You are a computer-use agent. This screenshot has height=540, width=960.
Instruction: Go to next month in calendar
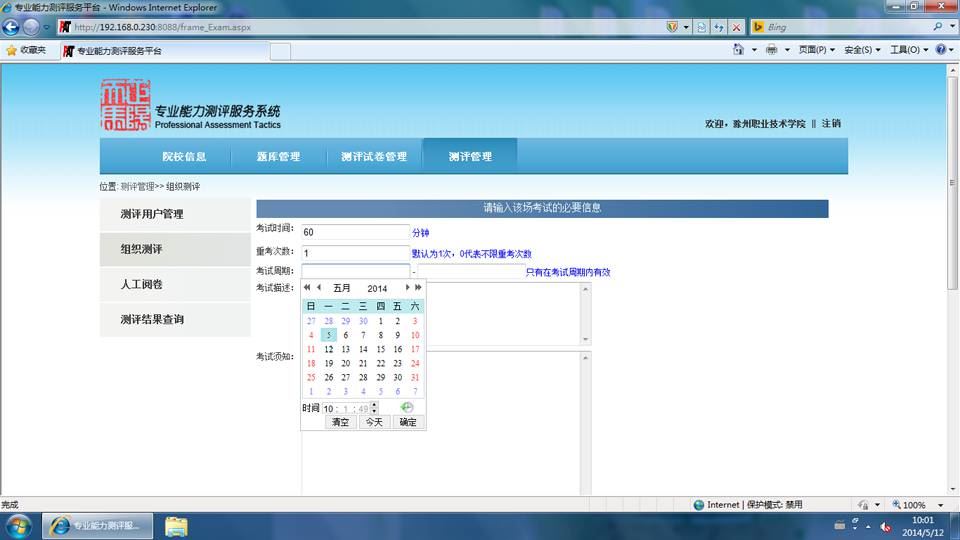coord(407,287)
